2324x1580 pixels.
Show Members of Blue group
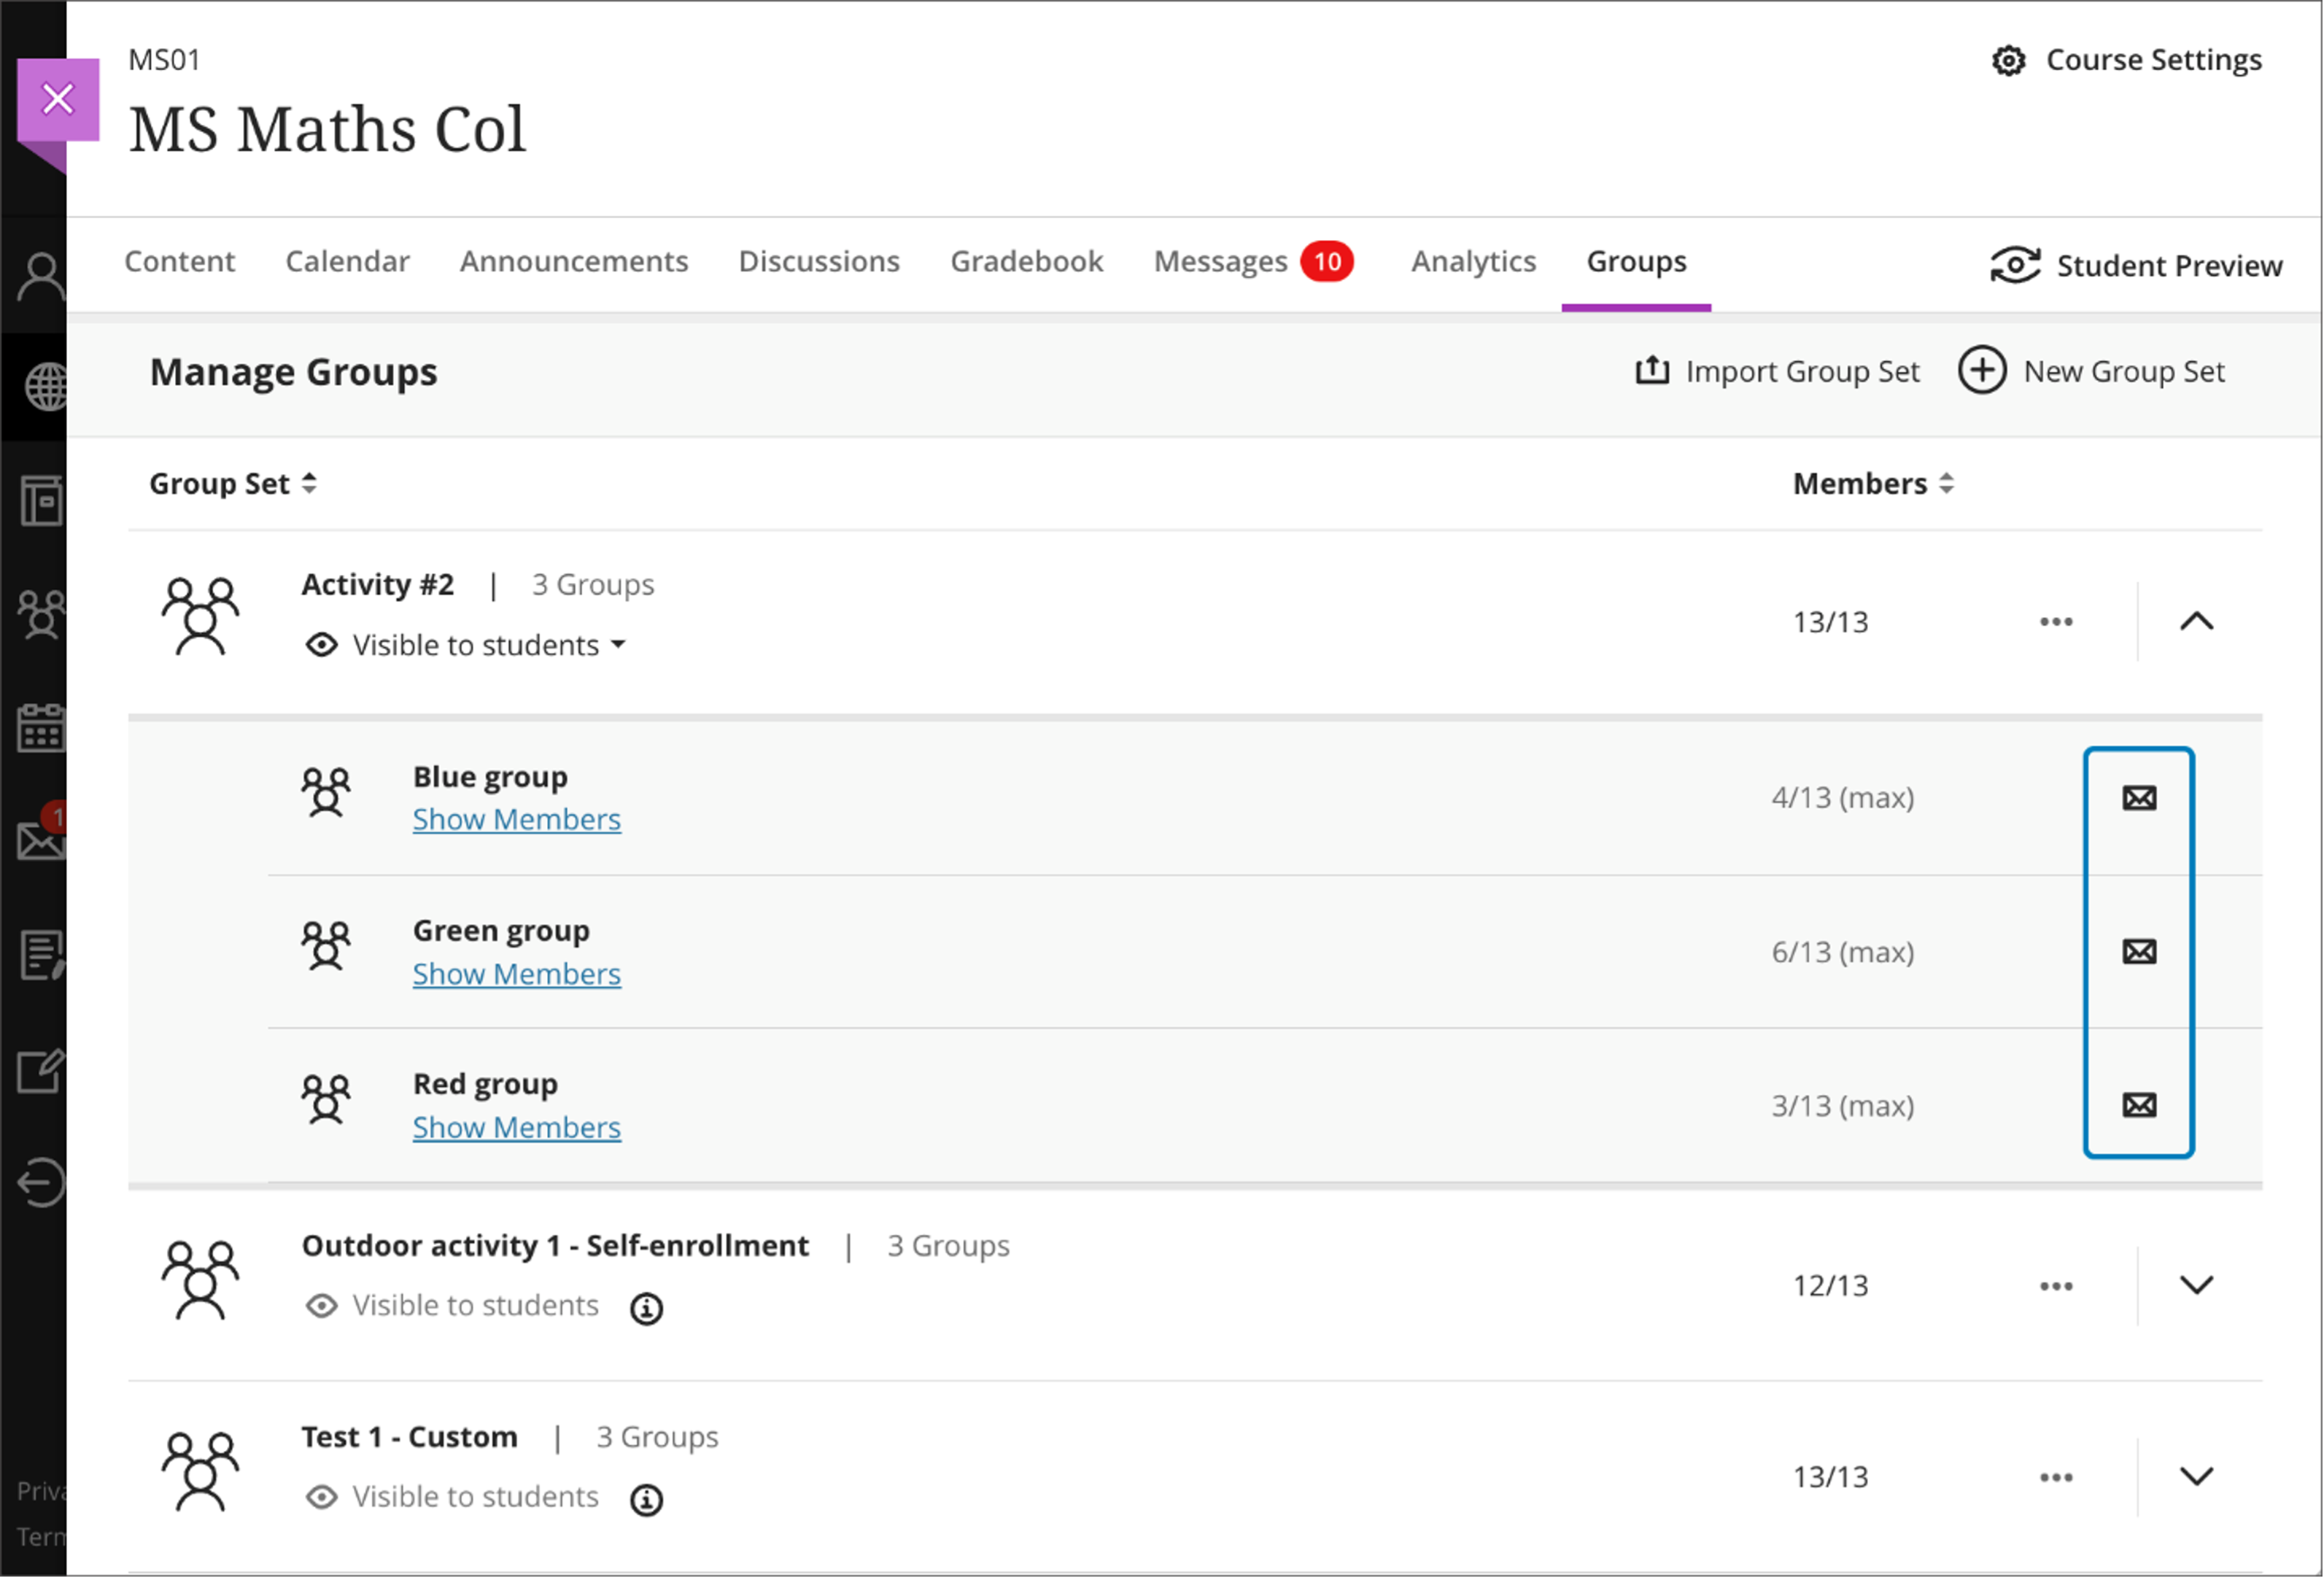pyautogui.click(x=516, y=820)
